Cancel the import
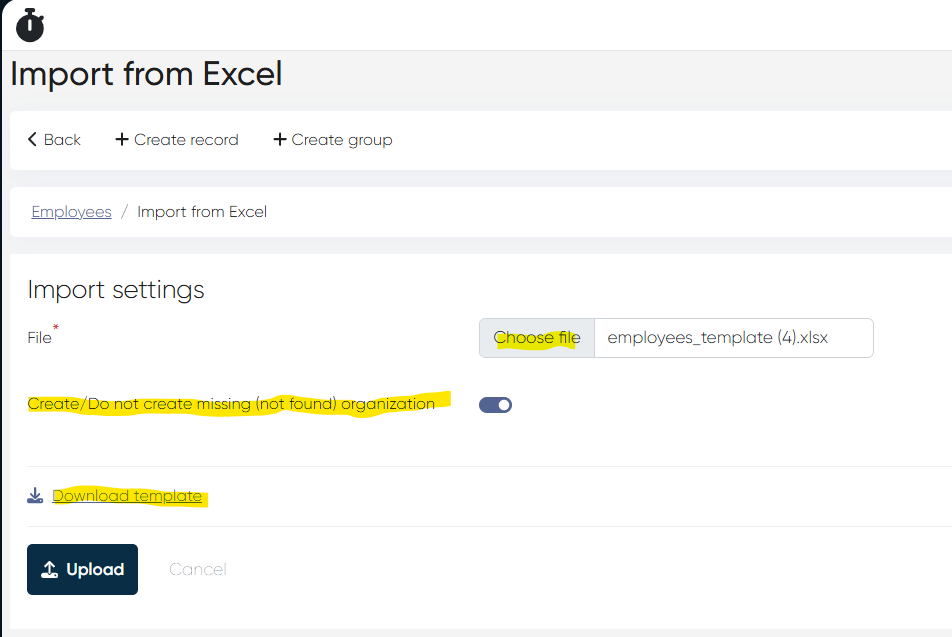The image size is (952, 637). coord(197,570)
